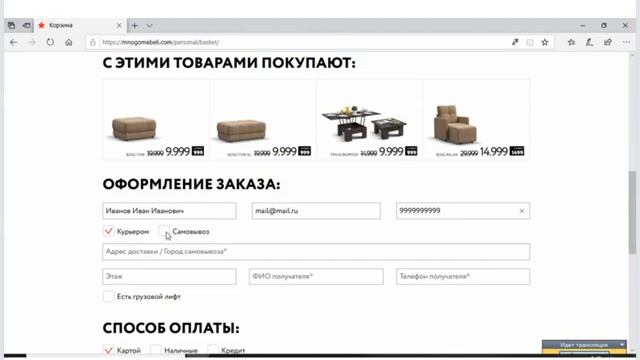Click the tabs you've set aside icon
The width and height of the screenshot is (640, 360).
[x=11, y=25]
